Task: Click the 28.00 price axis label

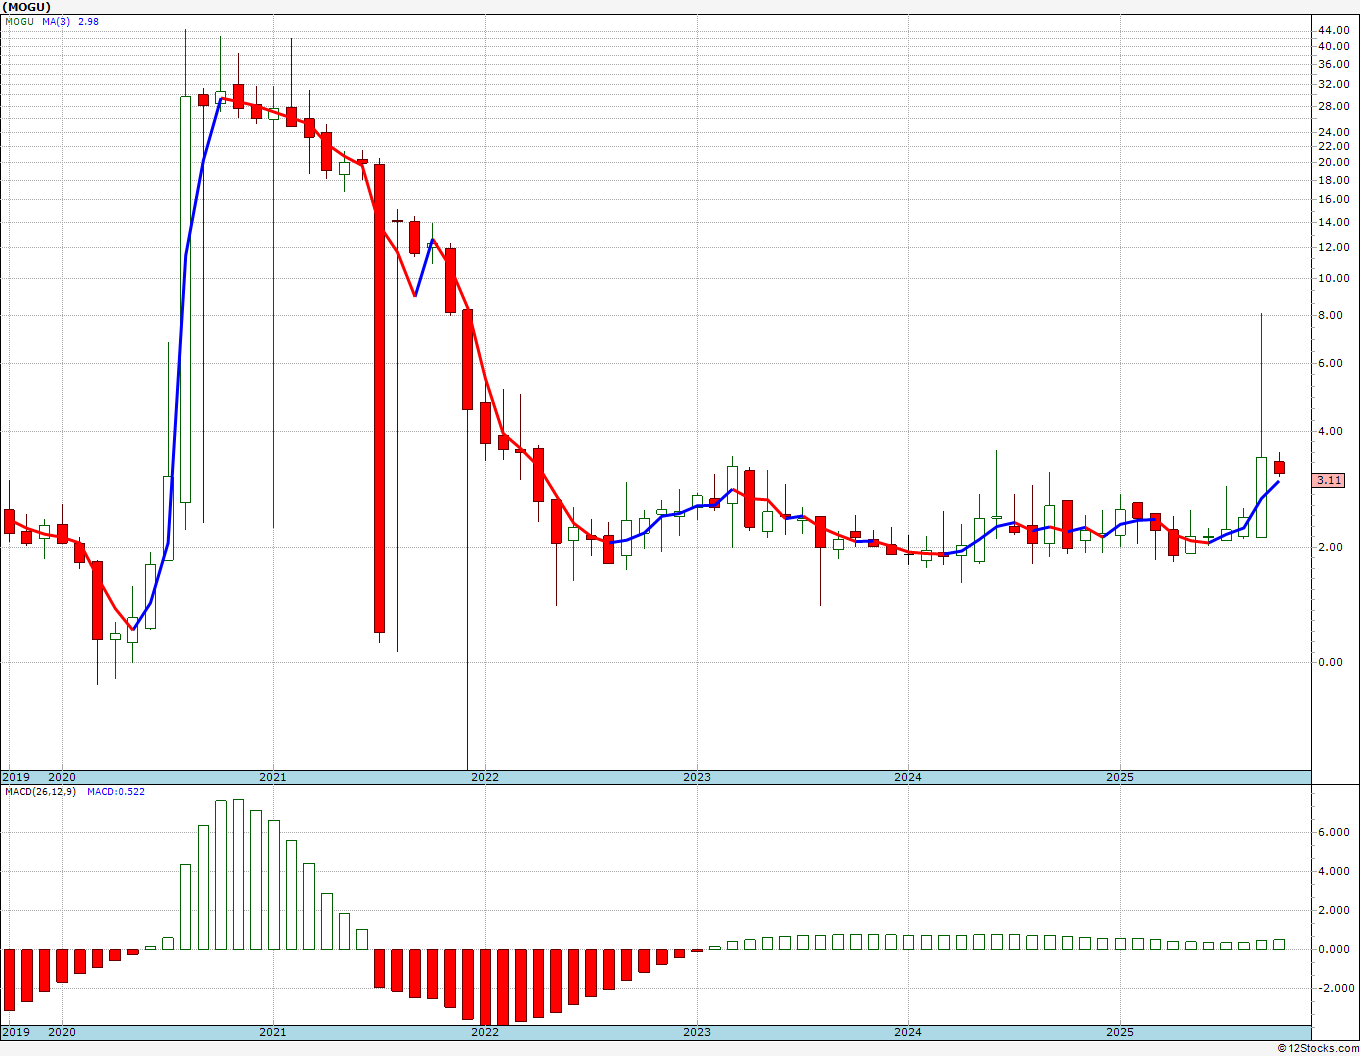Action: tap(1333, 106)
